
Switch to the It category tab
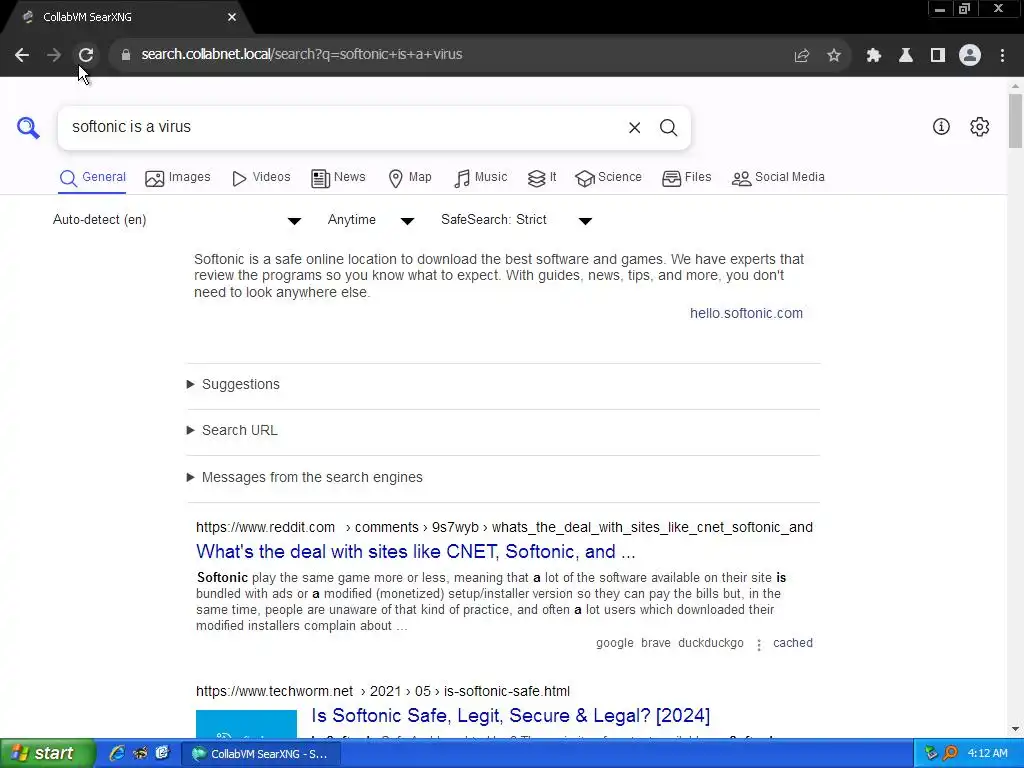pos(542,178)
